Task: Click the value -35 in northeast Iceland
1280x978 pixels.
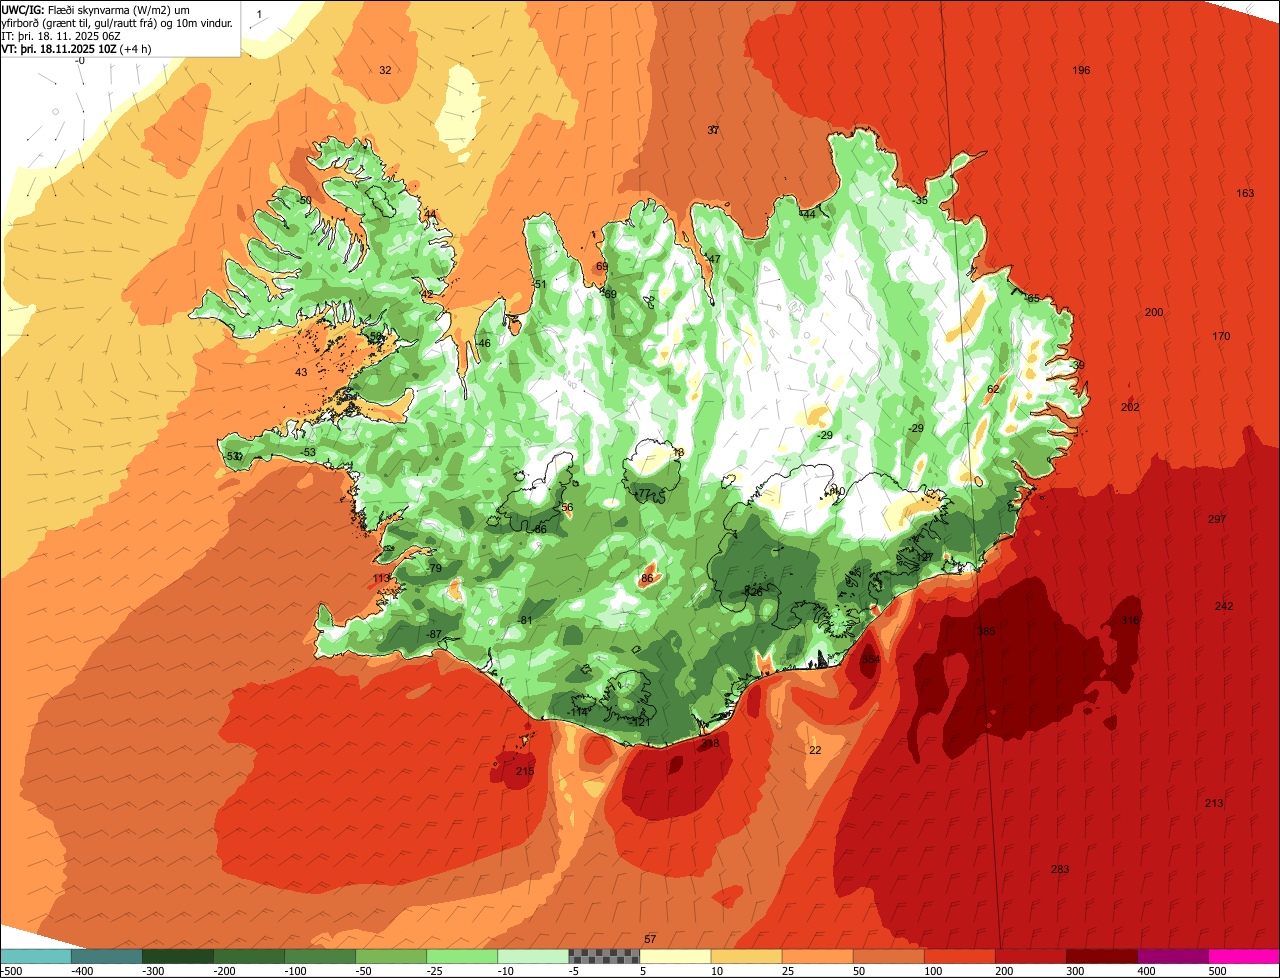Action: pos(920,200)
